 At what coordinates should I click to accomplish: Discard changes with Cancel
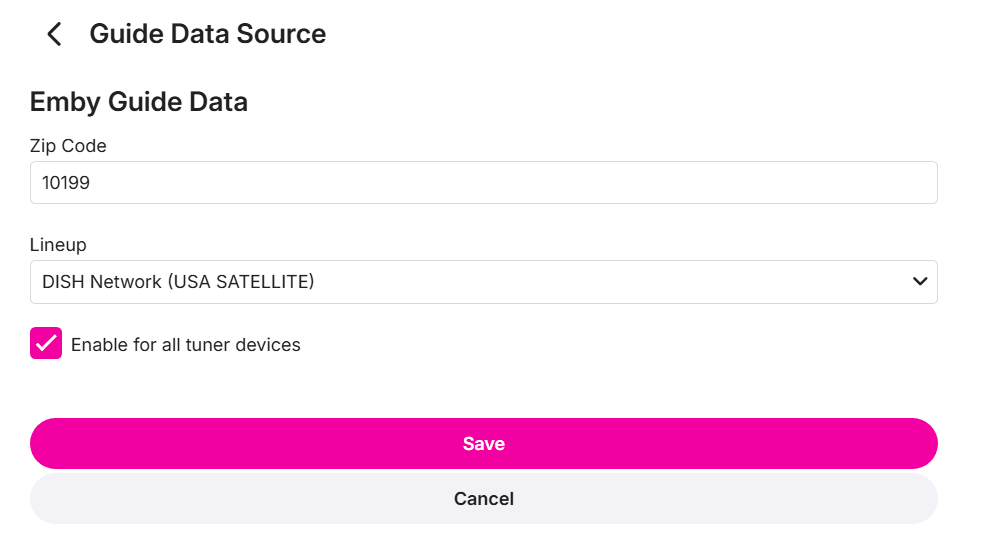[483, 498]
